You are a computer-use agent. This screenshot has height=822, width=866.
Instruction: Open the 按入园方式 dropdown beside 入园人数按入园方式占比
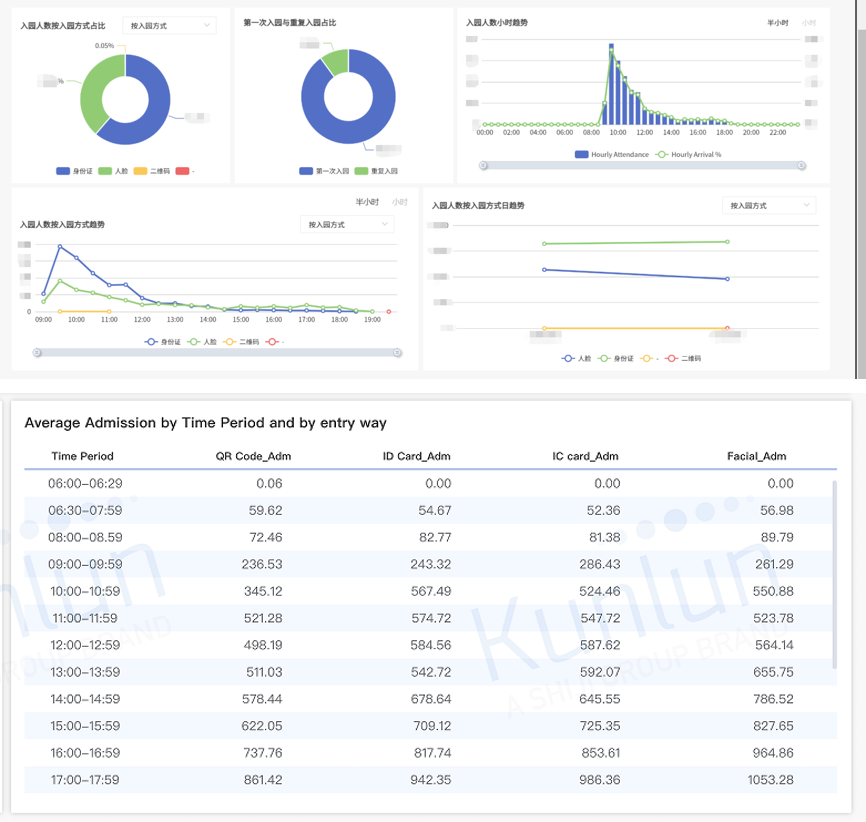click(x=170, y=25)
